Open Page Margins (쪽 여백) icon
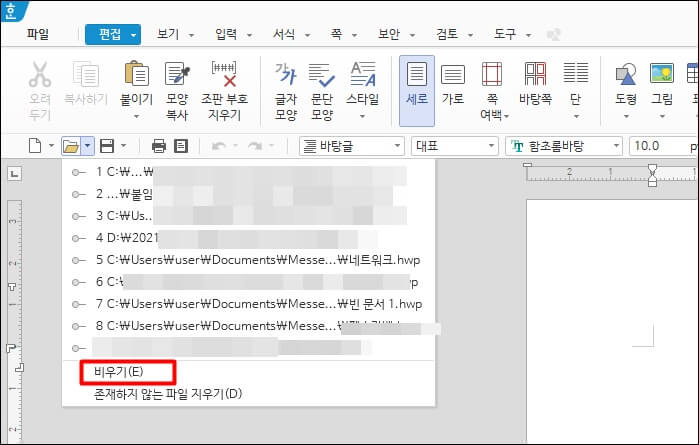Image resolution: width=699 pixels, height=445 pixels. tap(492, 74)
